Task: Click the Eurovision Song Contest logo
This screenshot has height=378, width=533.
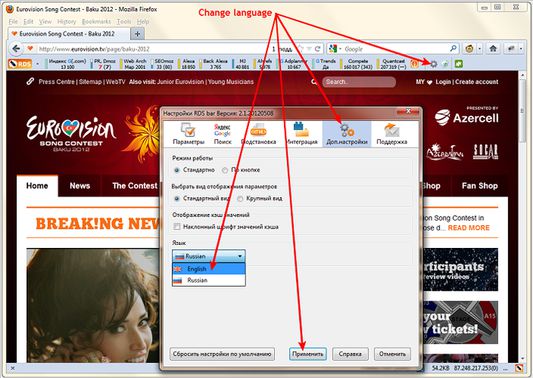Action: point(71,134)
